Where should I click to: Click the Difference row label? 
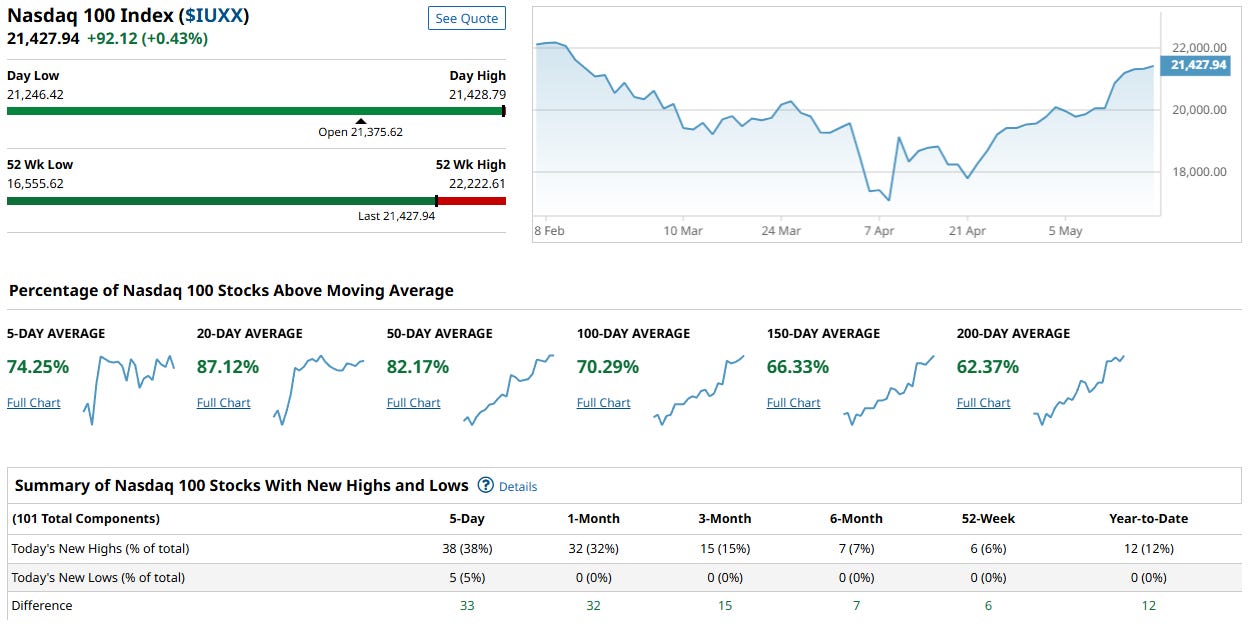(42, 605)
